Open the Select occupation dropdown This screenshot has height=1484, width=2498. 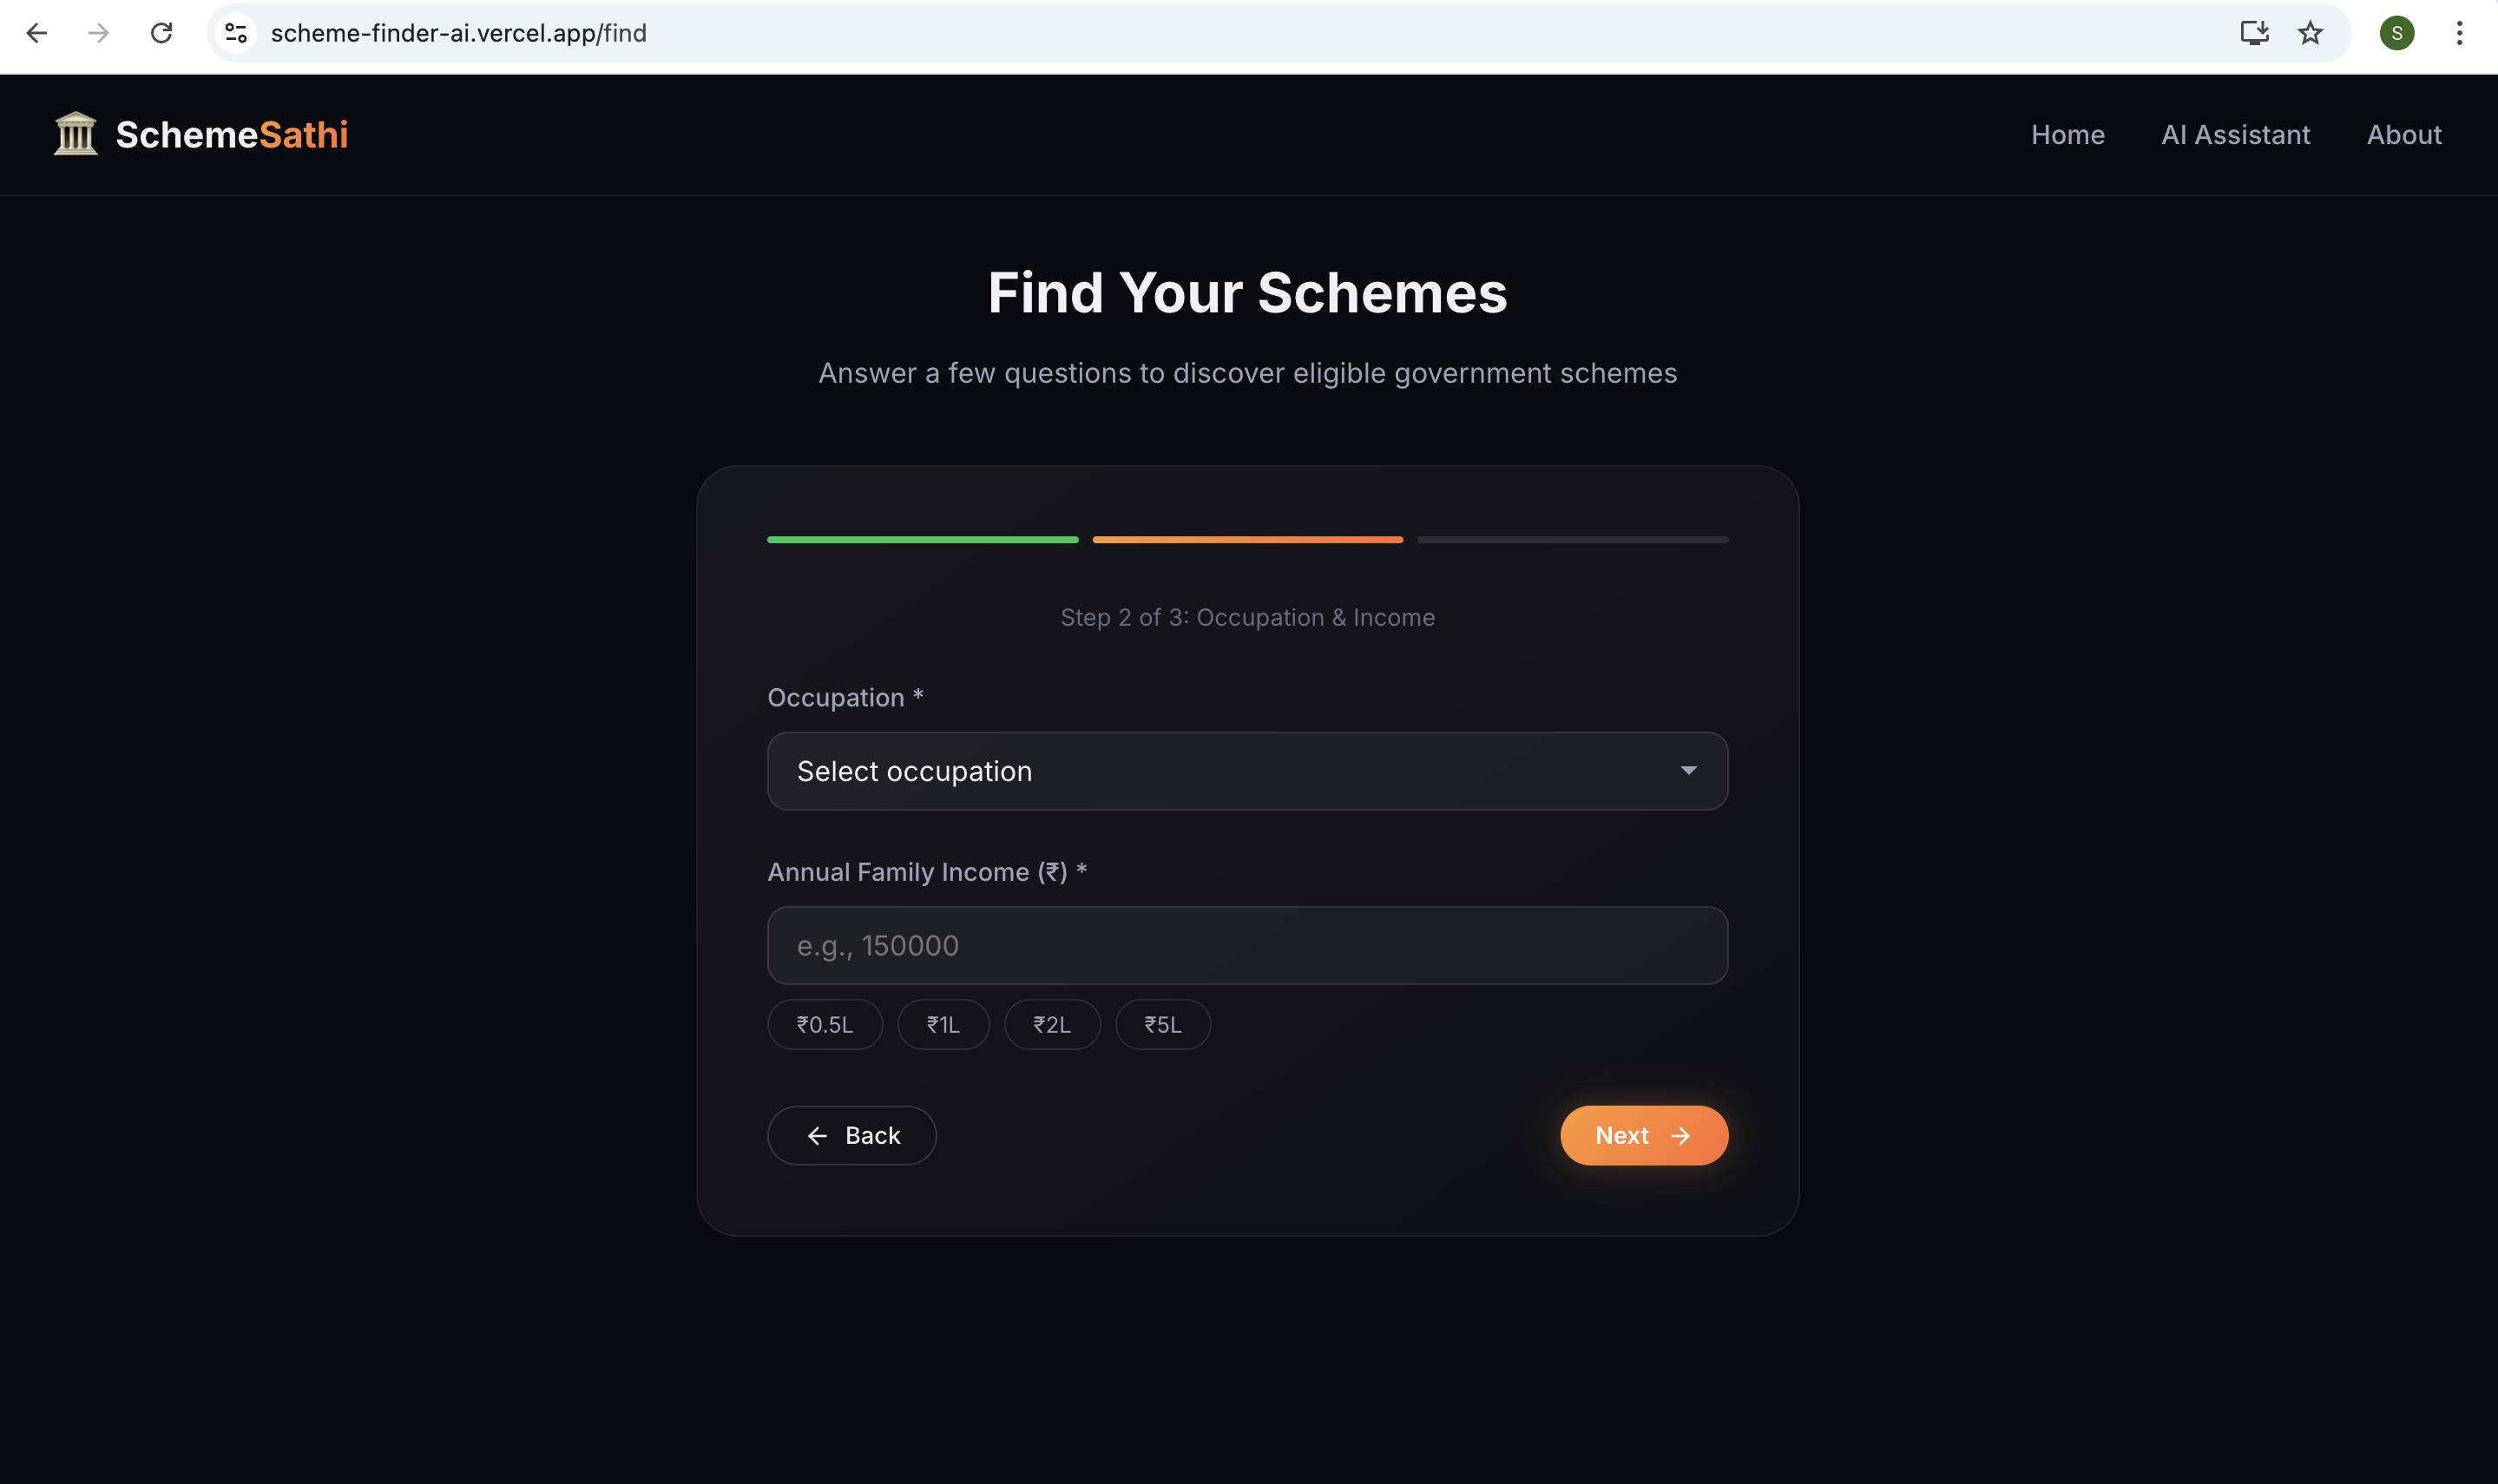pos(1247,771)
